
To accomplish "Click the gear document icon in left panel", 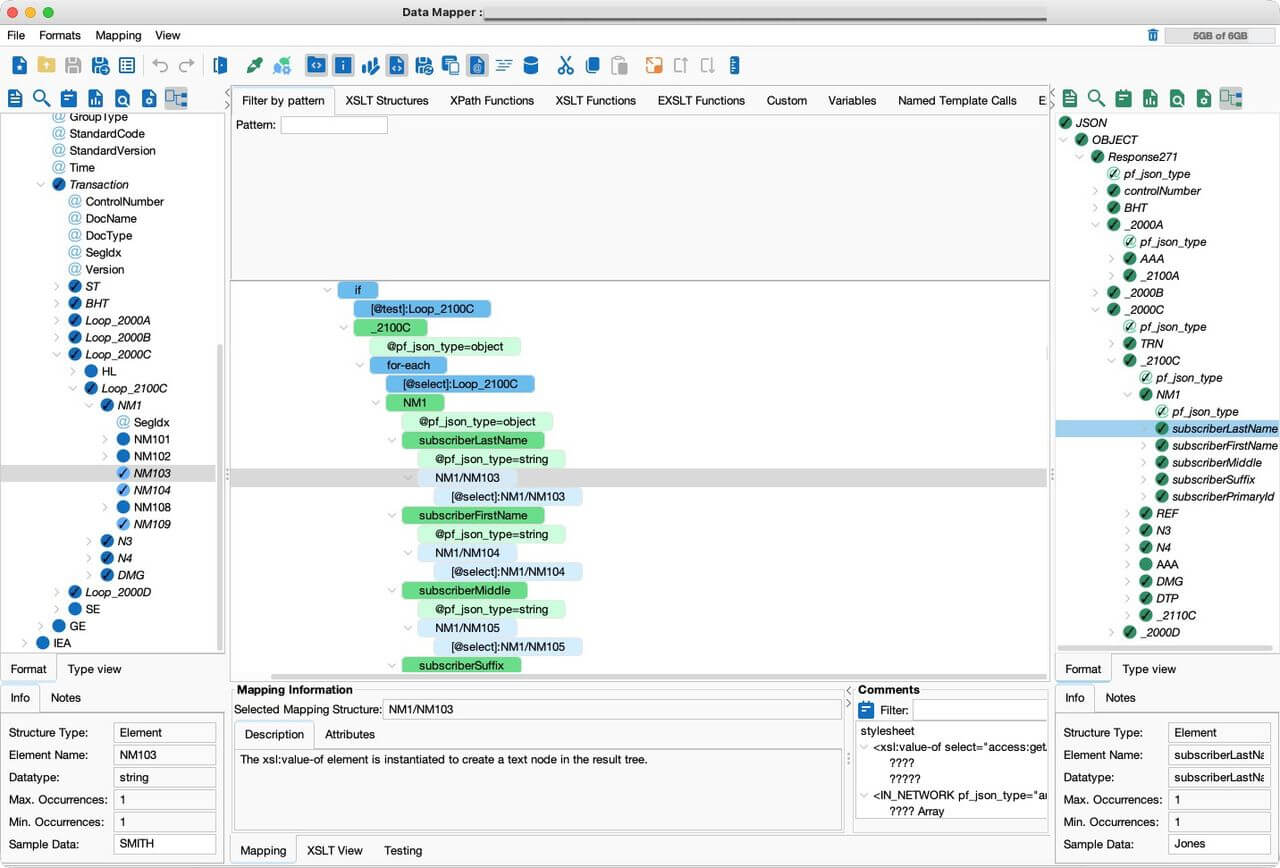I will coord(149,98).
